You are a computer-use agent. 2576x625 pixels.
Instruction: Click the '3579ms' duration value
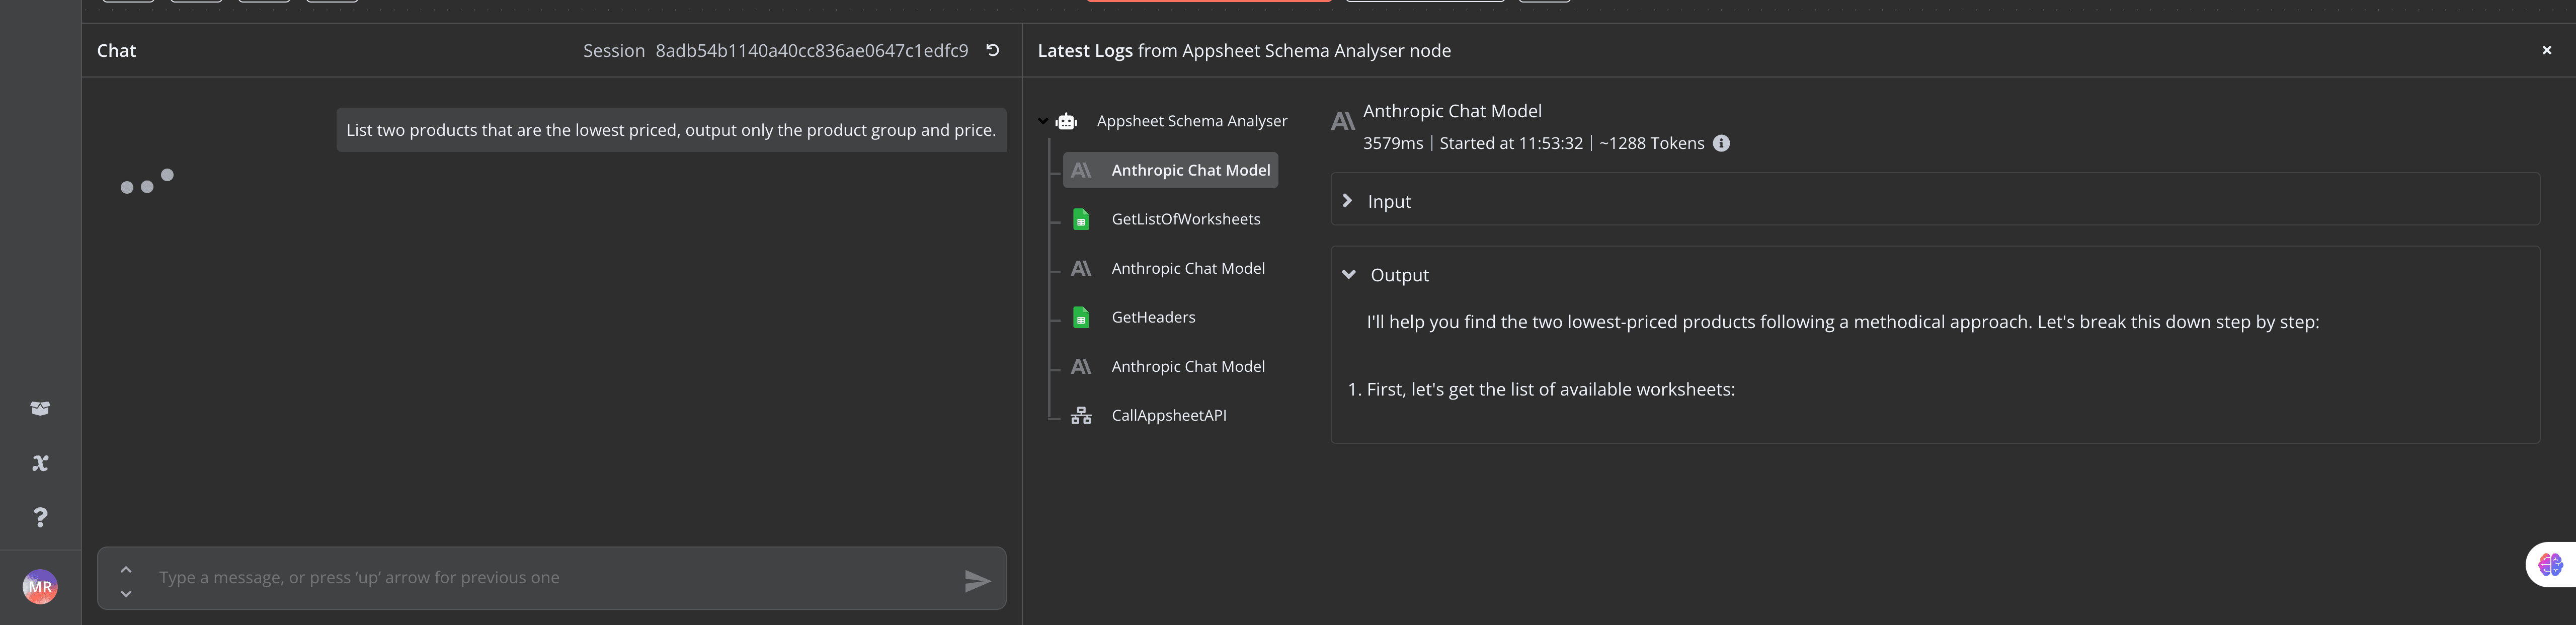1393,143
